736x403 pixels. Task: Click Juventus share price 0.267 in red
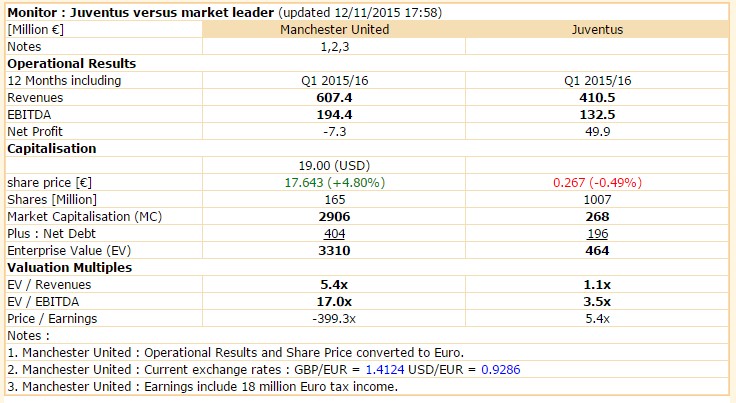click(x=598, y=182)
